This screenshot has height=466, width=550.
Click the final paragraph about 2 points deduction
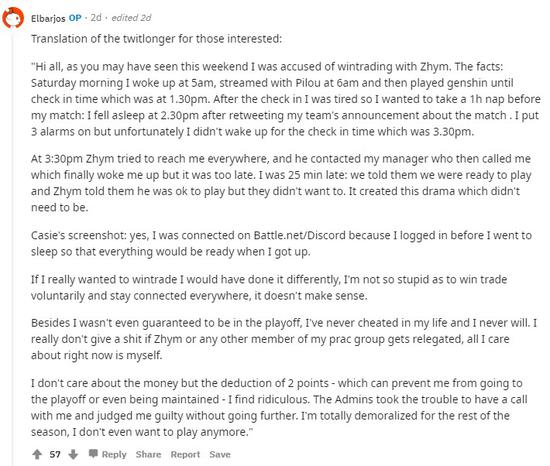(279, 407)
